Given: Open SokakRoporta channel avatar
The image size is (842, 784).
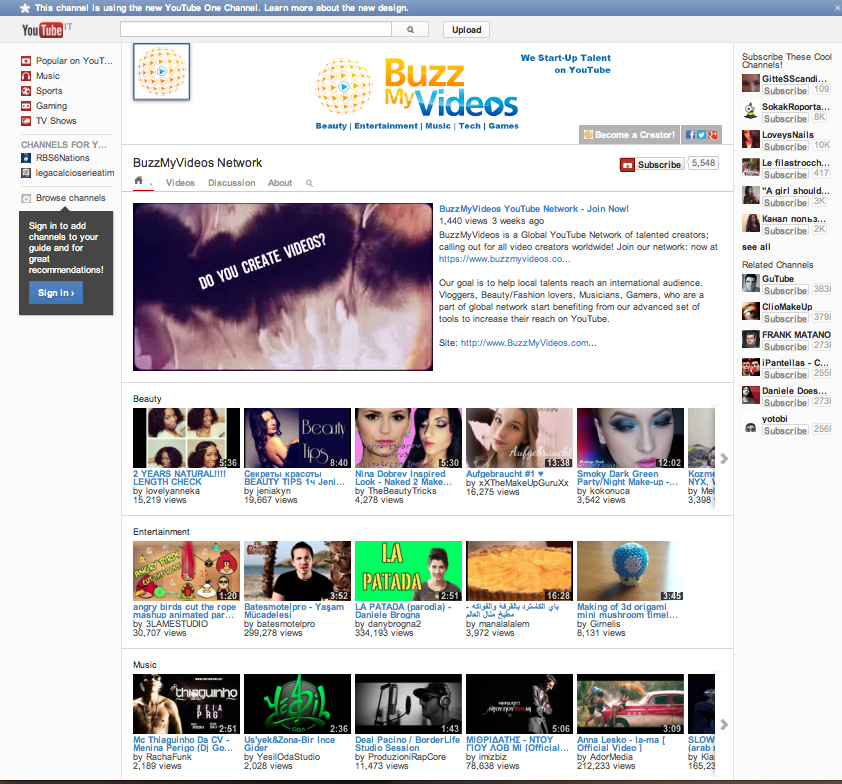Looking at the screenshot, I should point(751,112).
